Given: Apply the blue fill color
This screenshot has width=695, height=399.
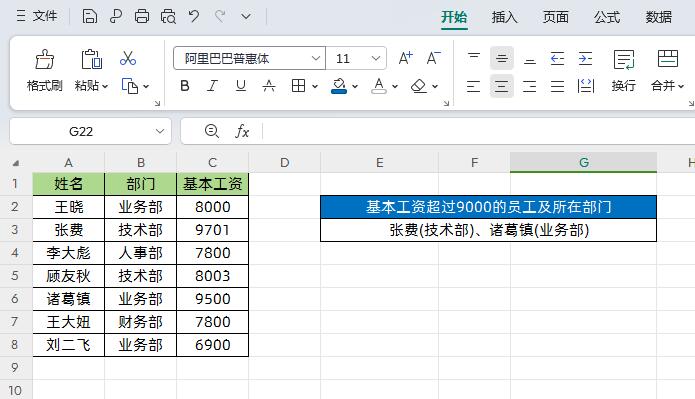Looking at the screenshot, I should click(339, 86).
